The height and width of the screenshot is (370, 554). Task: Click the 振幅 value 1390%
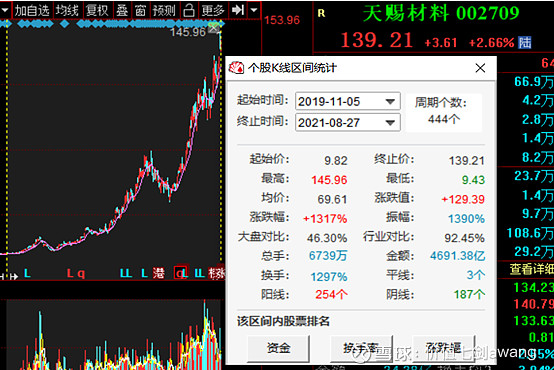[x=466, y=219]
